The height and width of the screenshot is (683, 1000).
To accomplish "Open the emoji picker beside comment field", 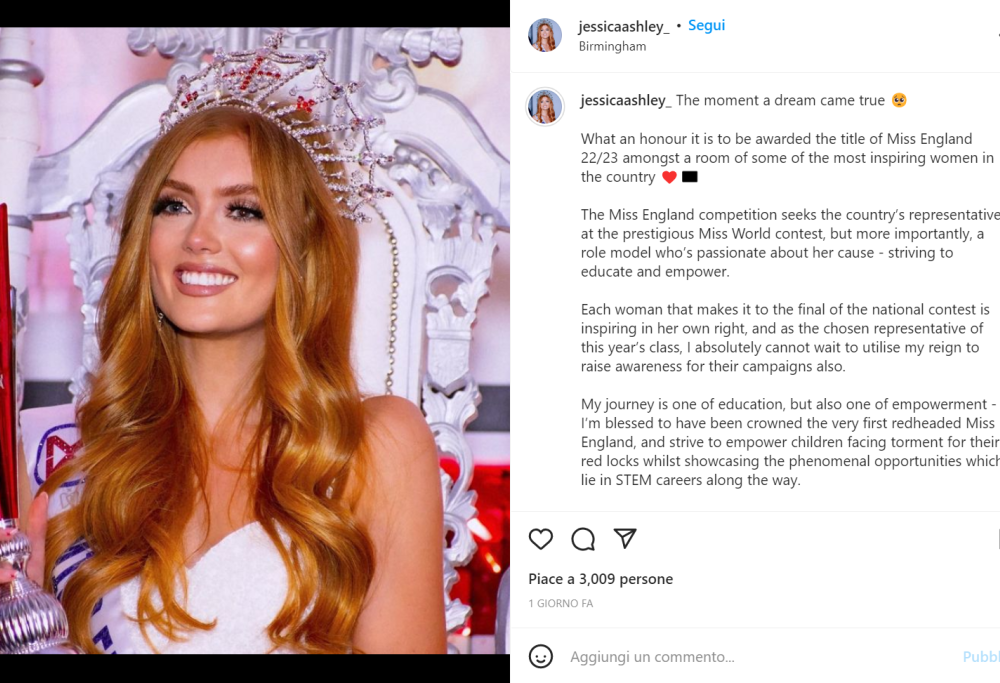I will point(541,656).
